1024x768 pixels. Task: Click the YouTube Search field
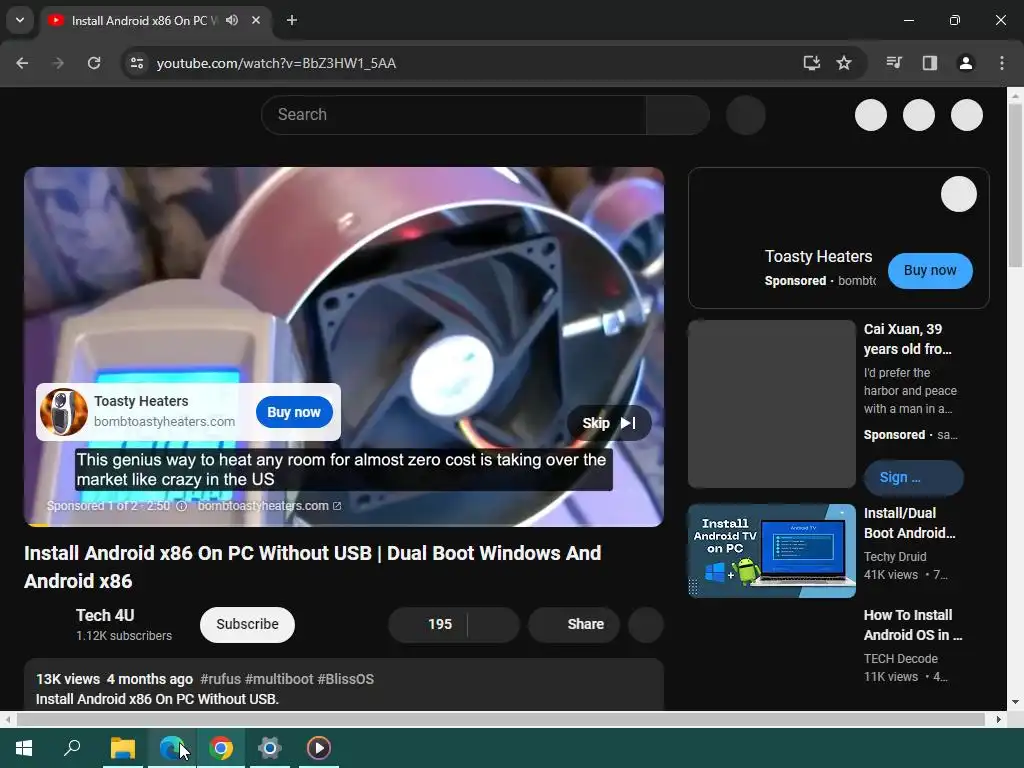click(x=454, y=115)
